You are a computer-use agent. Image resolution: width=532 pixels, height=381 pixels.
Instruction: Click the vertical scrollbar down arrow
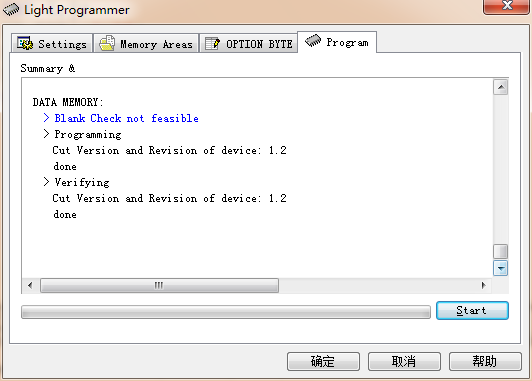[500, 269]
